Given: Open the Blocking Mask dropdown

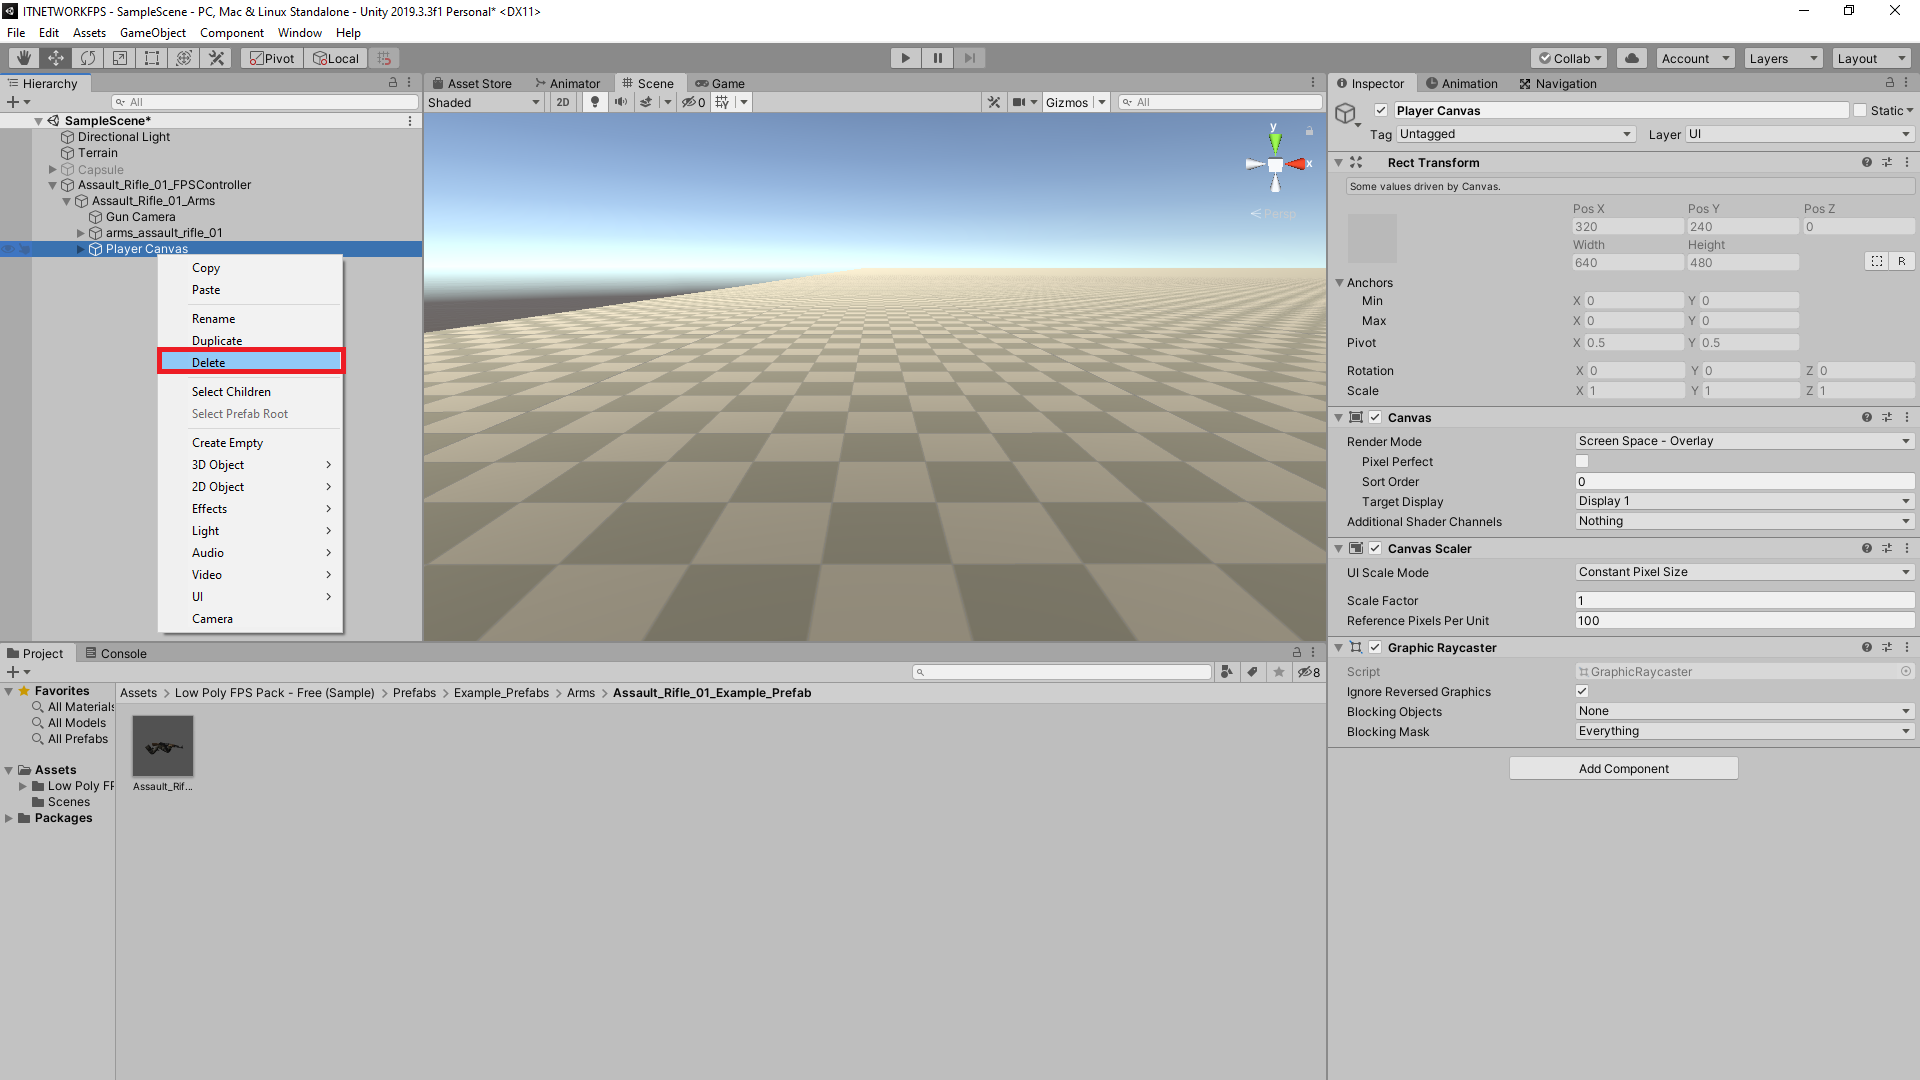Looking at the screenshot, I should point(1743,731).
